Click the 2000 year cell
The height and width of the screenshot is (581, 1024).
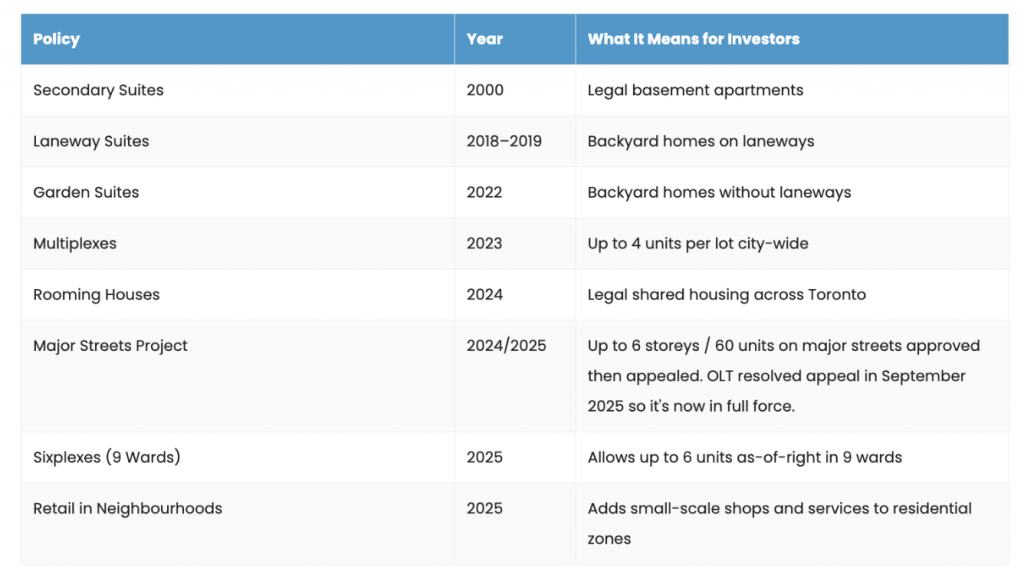(484, 90)
